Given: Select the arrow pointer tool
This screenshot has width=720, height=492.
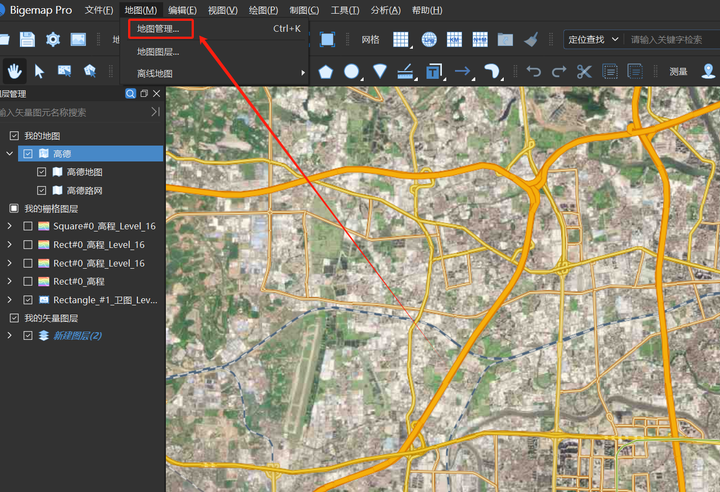Looking at the screenshot, I should pyautogui.click(x=39, y=71).
